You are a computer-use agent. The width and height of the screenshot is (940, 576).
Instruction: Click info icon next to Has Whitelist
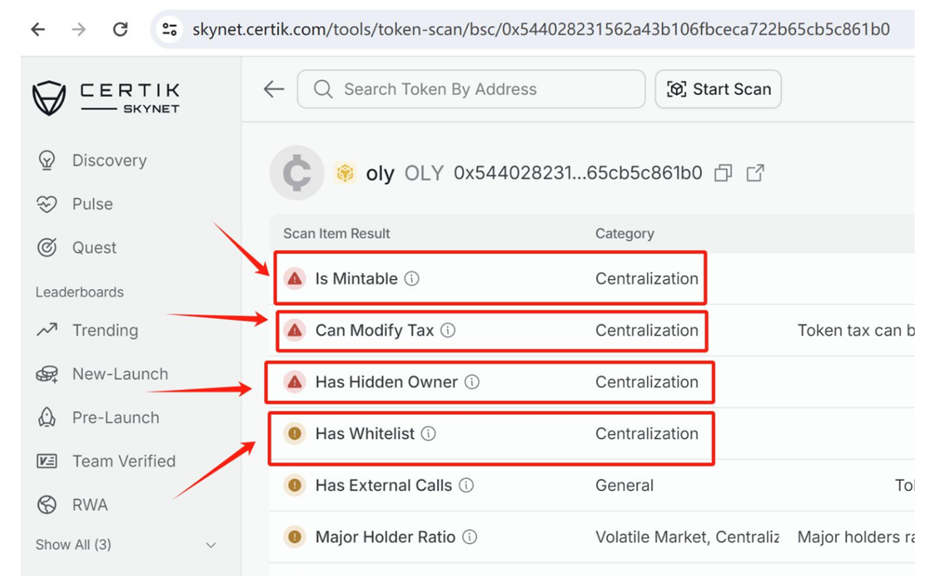pyautogui.click(x=428, y=434)
